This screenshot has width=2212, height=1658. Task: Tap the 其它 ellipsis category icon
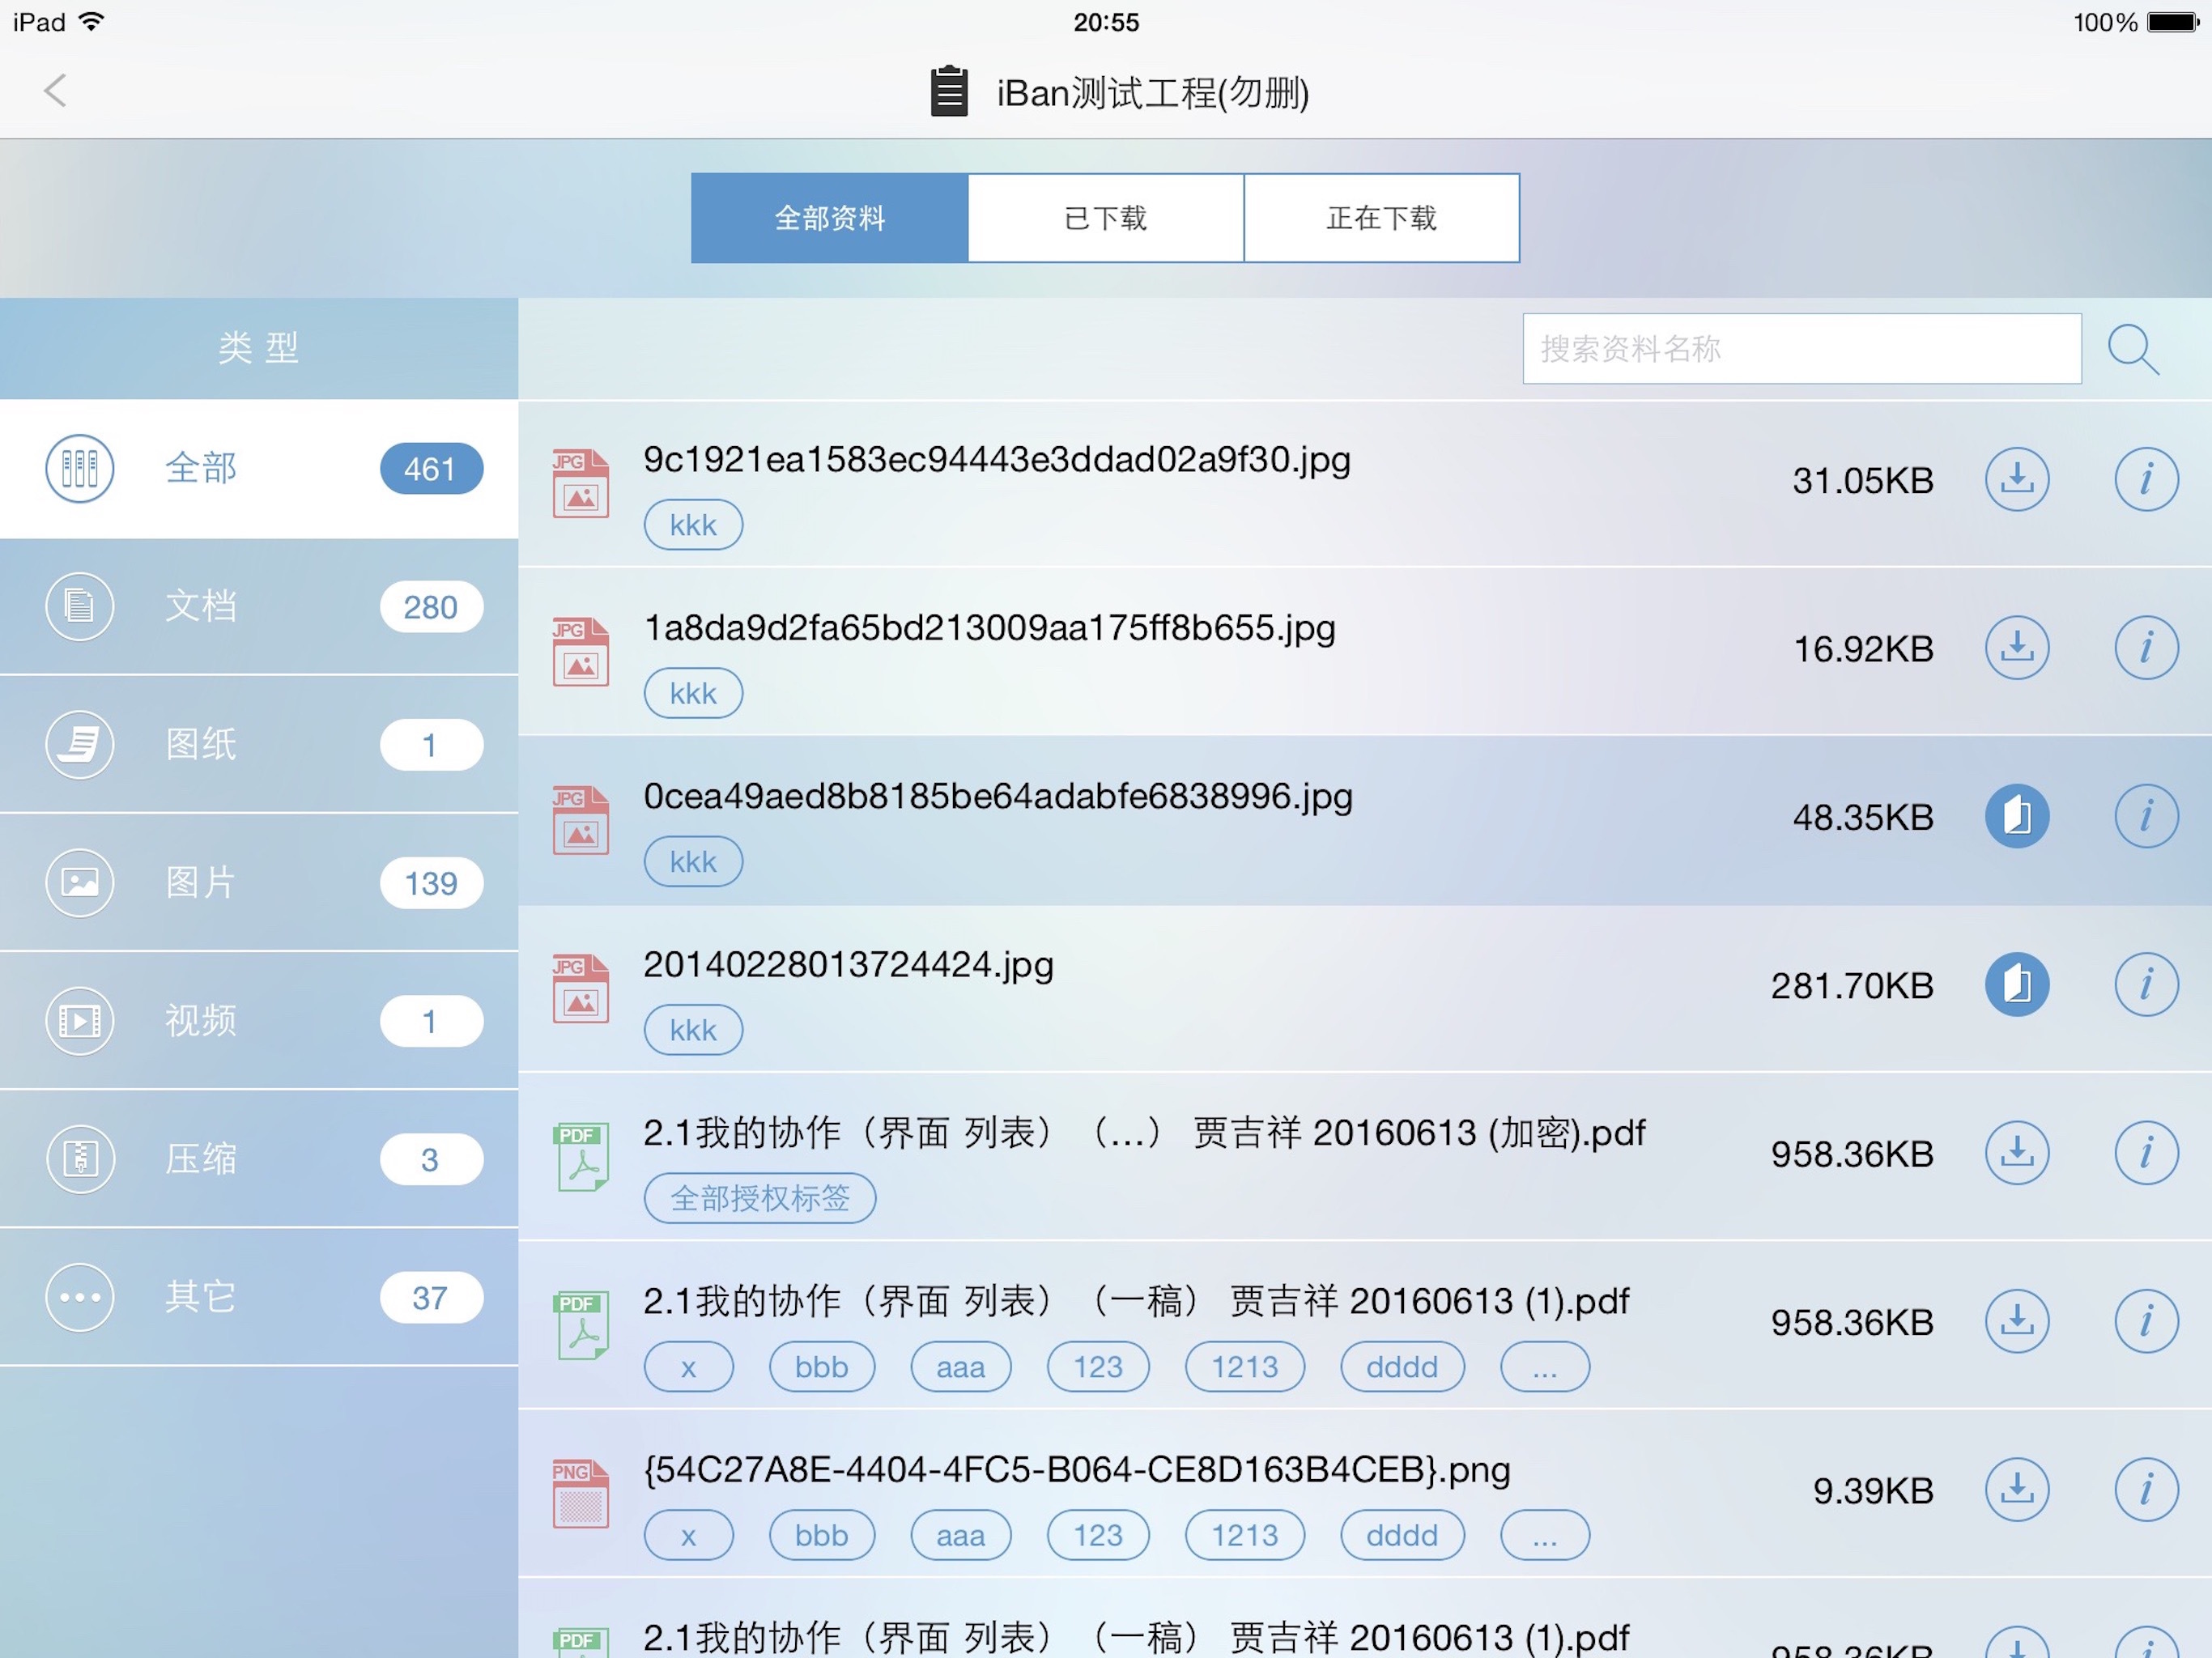click(x=80, y=1297)
